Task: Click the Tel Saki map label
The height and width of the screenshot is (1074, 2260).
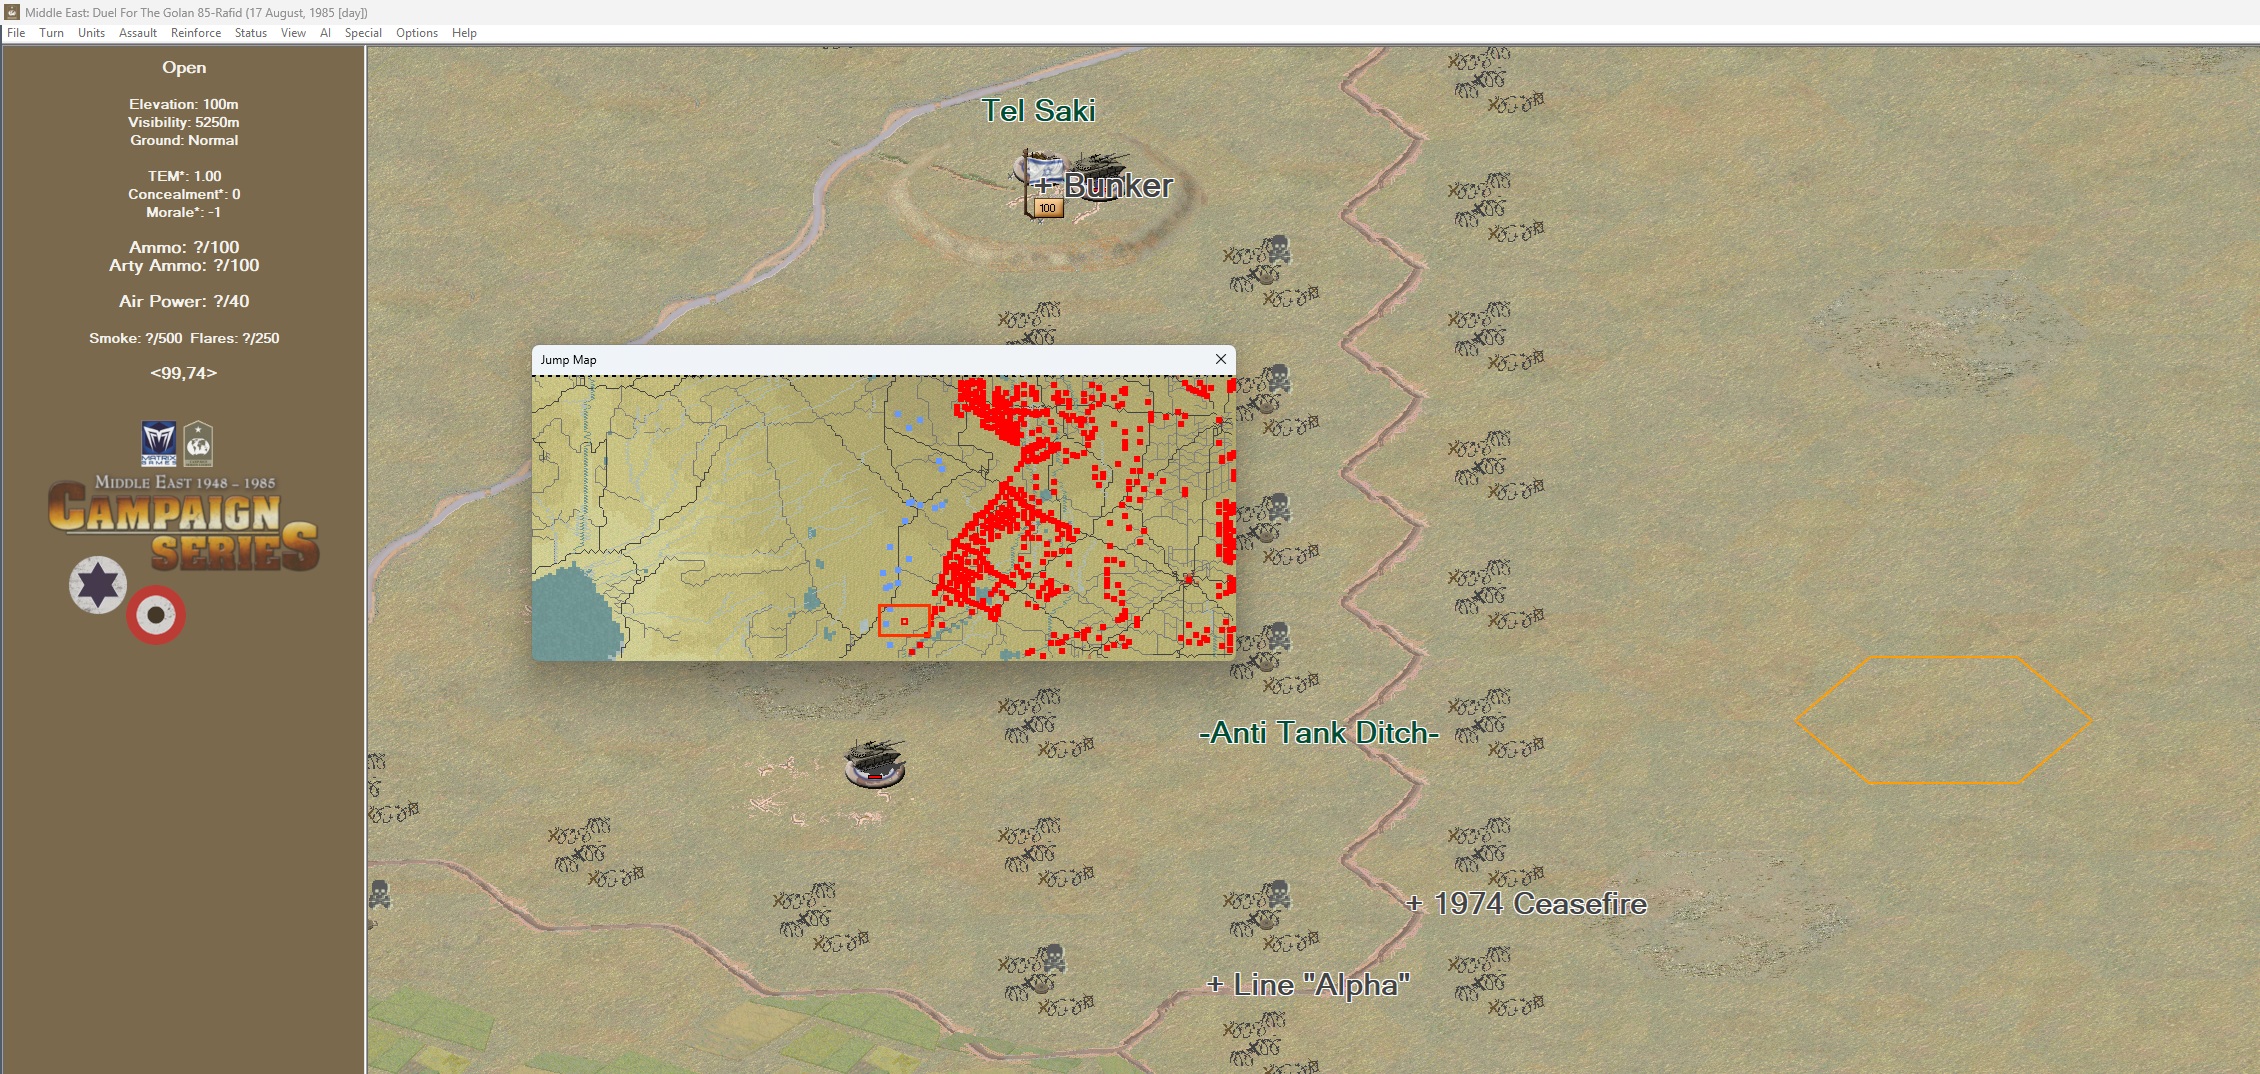Action: [x=1038, y=110]
